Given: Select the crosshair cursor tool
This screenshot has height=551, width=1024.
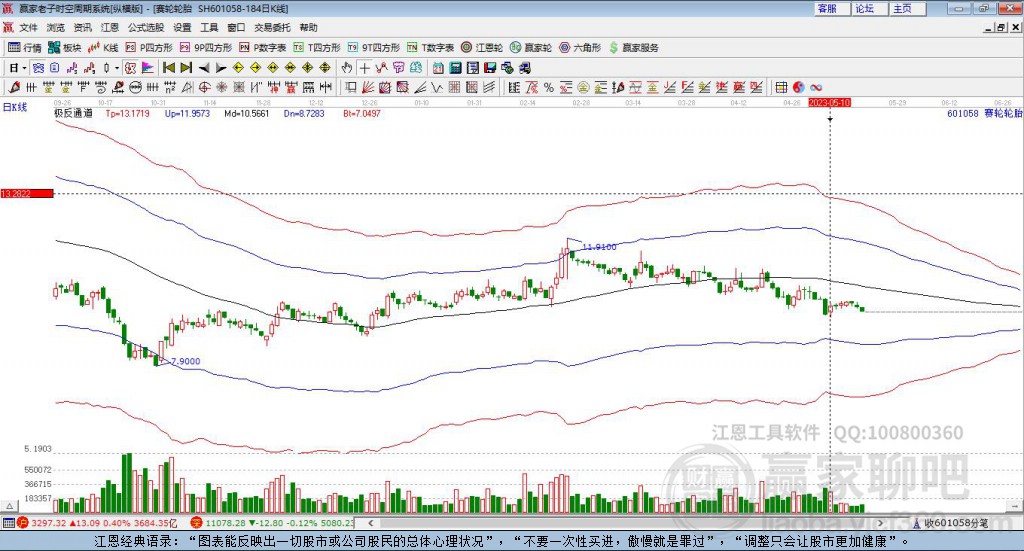Looking at the screenshot, I should click(x=364, y=68).
